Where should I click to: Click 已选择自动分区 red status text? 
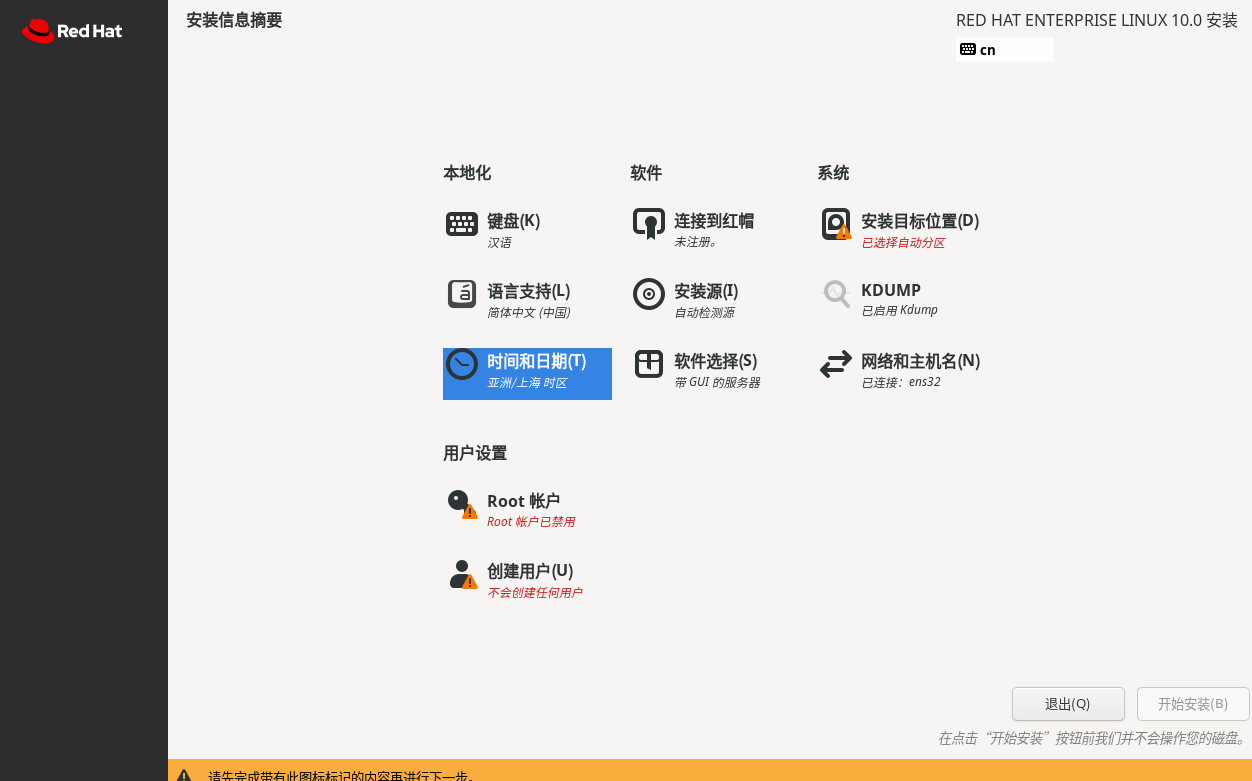point(903,243)
